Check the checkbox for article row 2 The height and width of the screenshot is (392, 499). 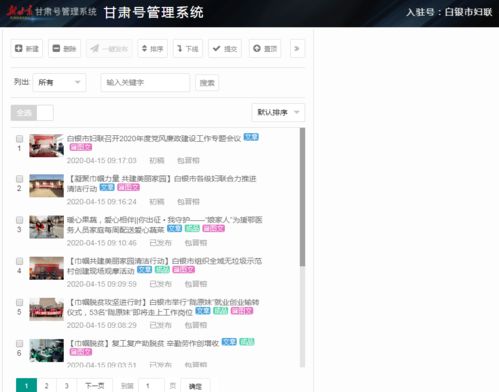pos(19,179)
